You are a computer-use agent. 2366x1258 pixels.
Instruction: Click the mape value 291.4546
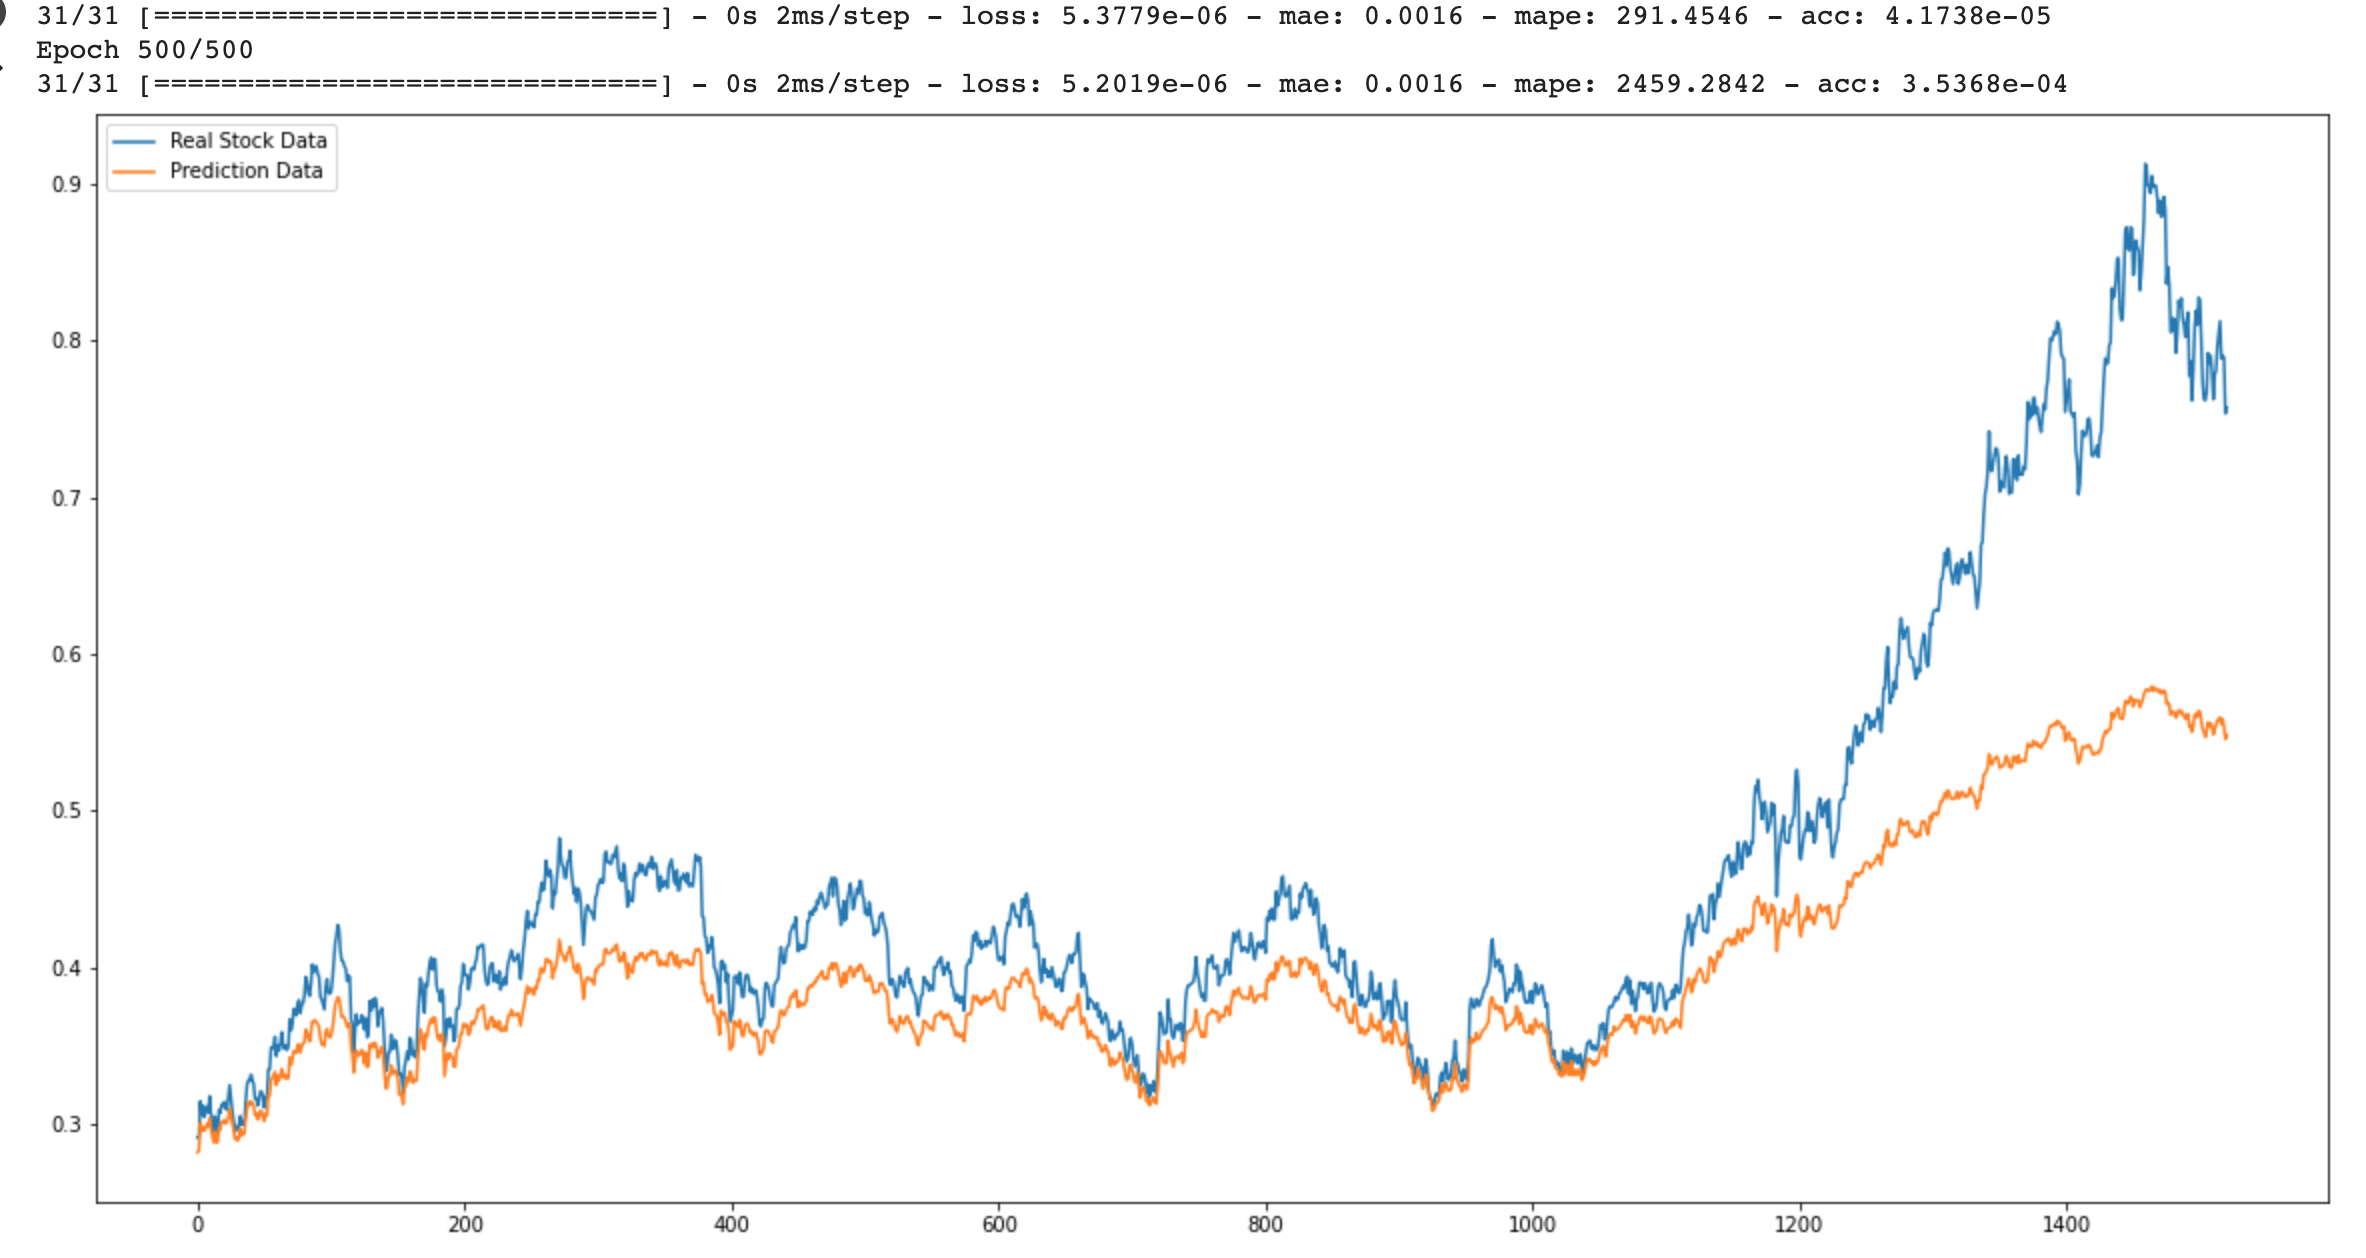click(x=1682, y=16)
